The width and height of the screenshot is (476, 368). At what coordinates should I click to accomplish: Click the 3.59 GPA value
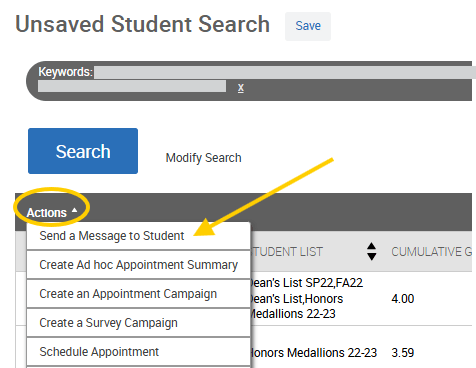coord(403,353)
